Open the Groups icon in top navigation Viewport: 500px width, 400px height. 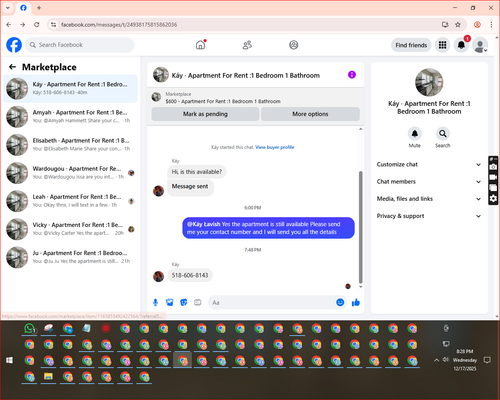coord(294,45)
